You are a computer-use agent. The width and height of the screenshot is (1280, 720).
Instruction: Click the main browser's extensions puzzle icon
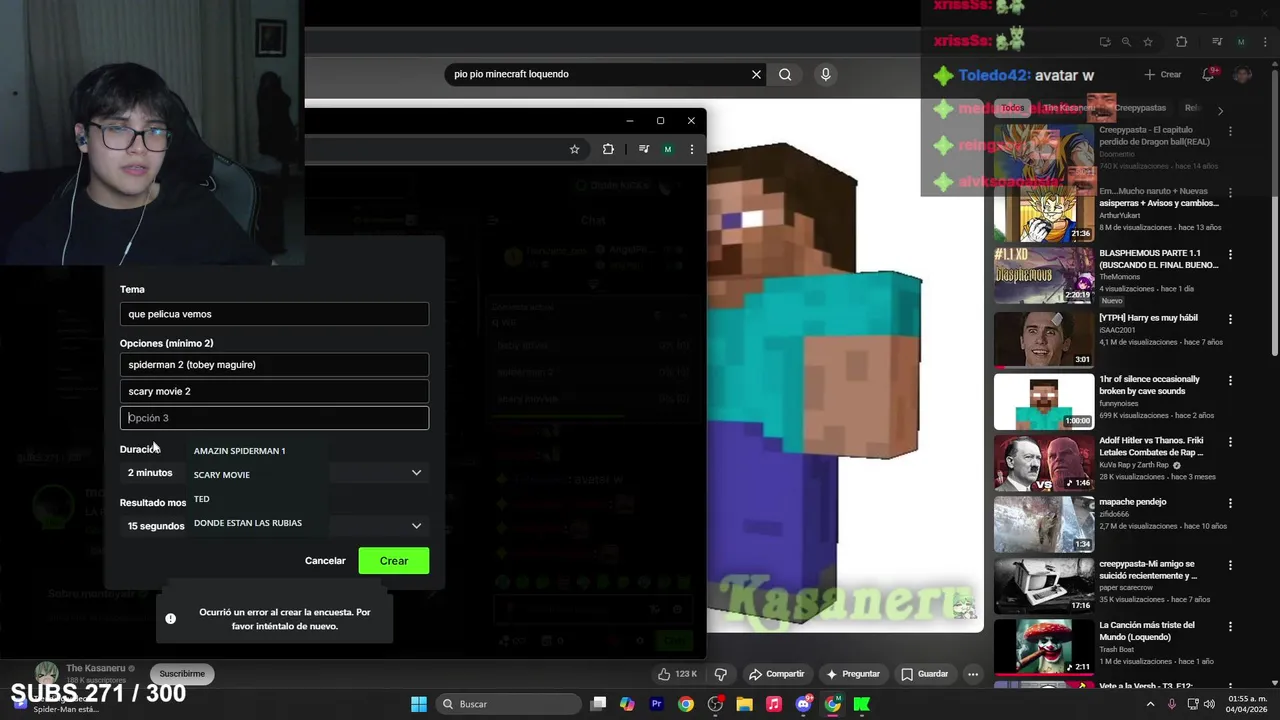coord(1181,42)
